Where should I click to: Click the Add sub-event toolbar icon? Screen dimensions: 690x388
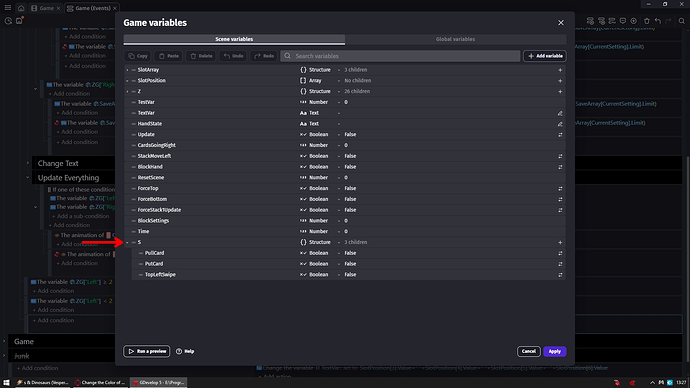point(601,21)
